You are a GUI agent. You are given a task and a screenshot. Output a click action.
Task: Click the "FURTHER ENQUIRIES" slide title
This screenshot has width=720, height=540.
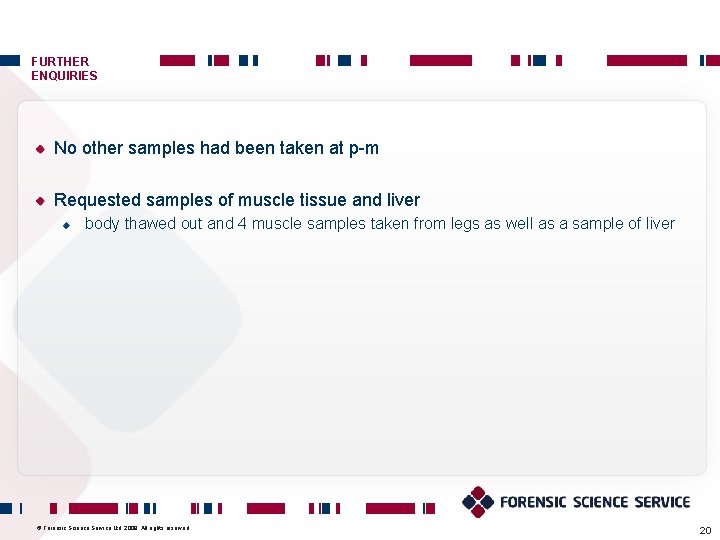64,68
